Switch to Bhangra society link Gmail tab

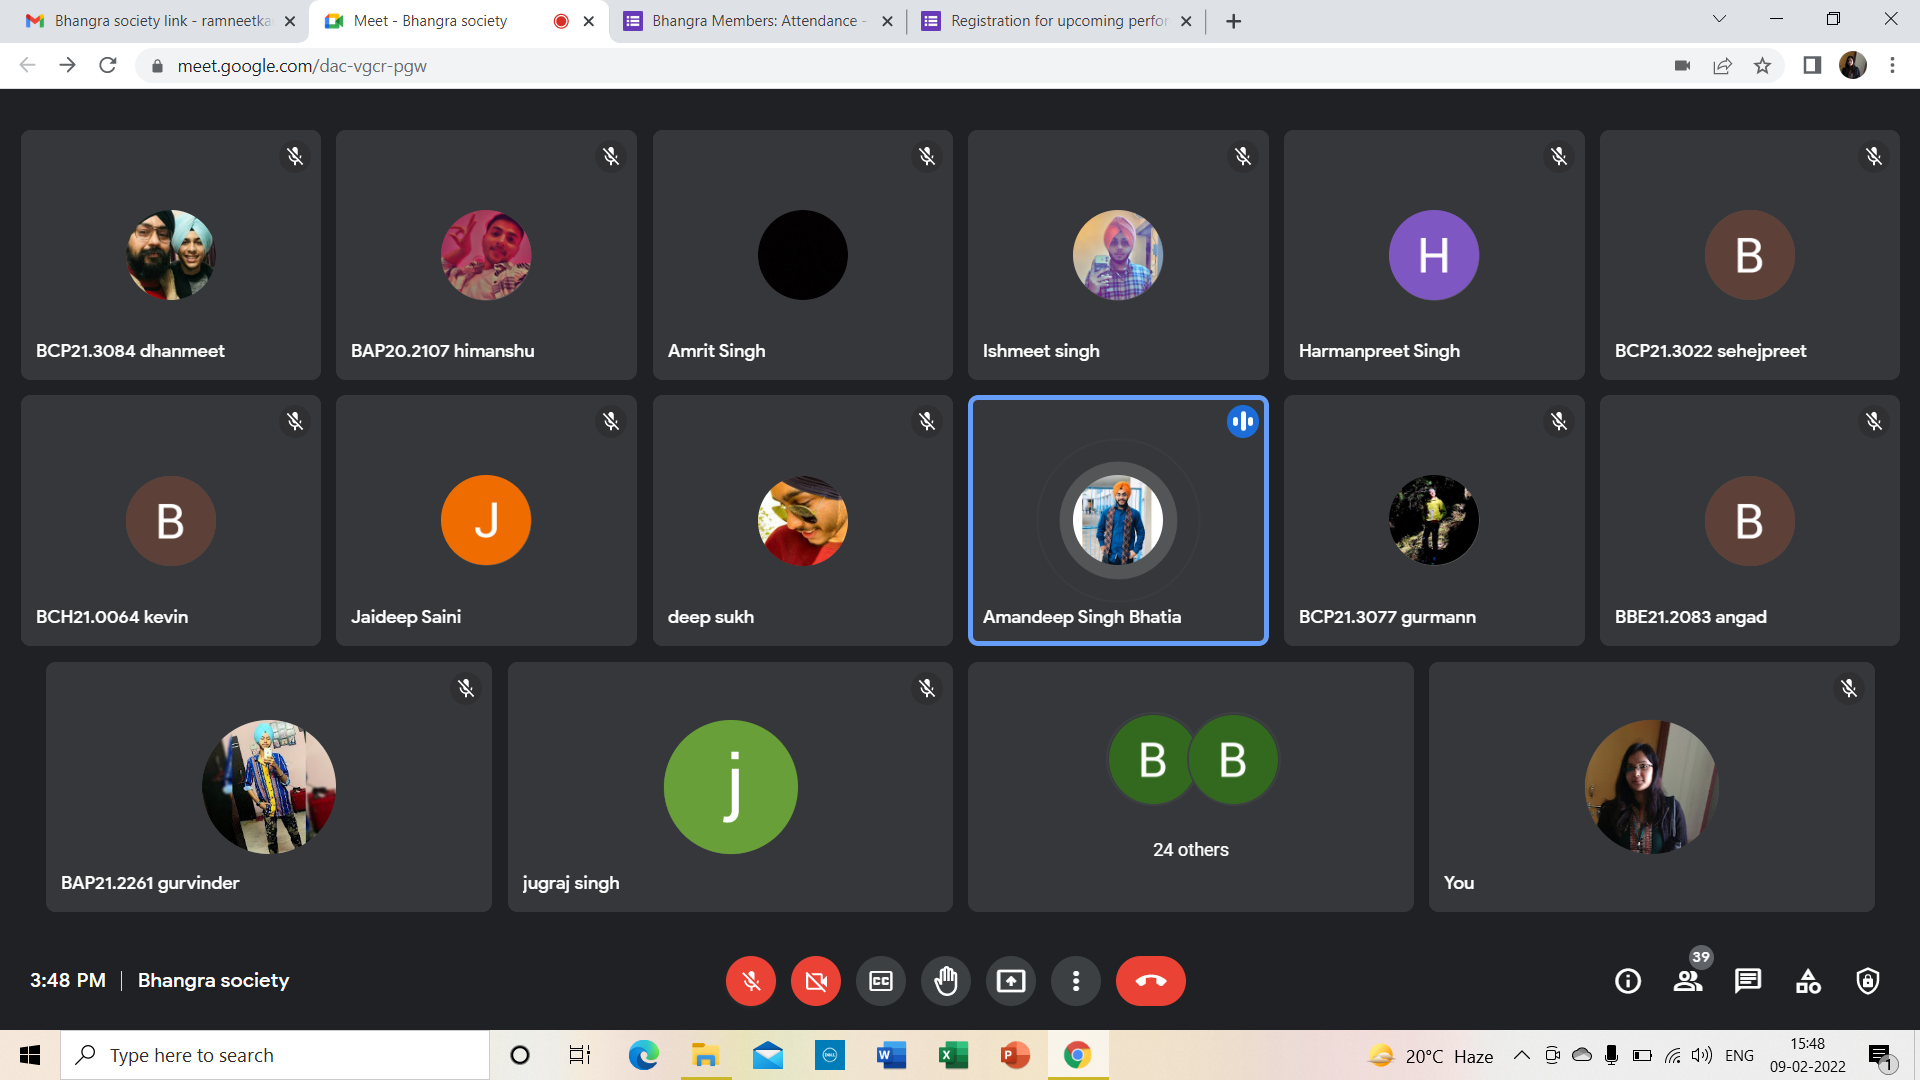[x=160, y=21]
